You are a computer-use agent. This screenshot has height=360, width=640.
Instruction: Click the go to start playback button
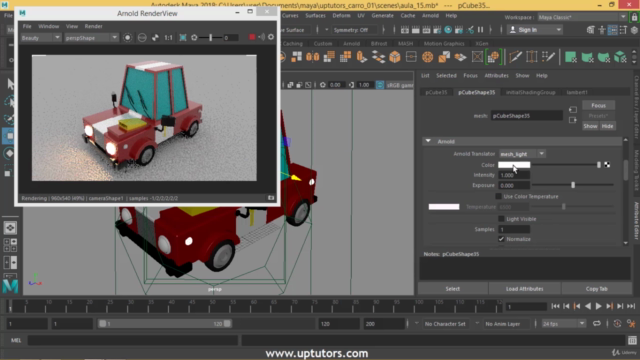[555, 306]
